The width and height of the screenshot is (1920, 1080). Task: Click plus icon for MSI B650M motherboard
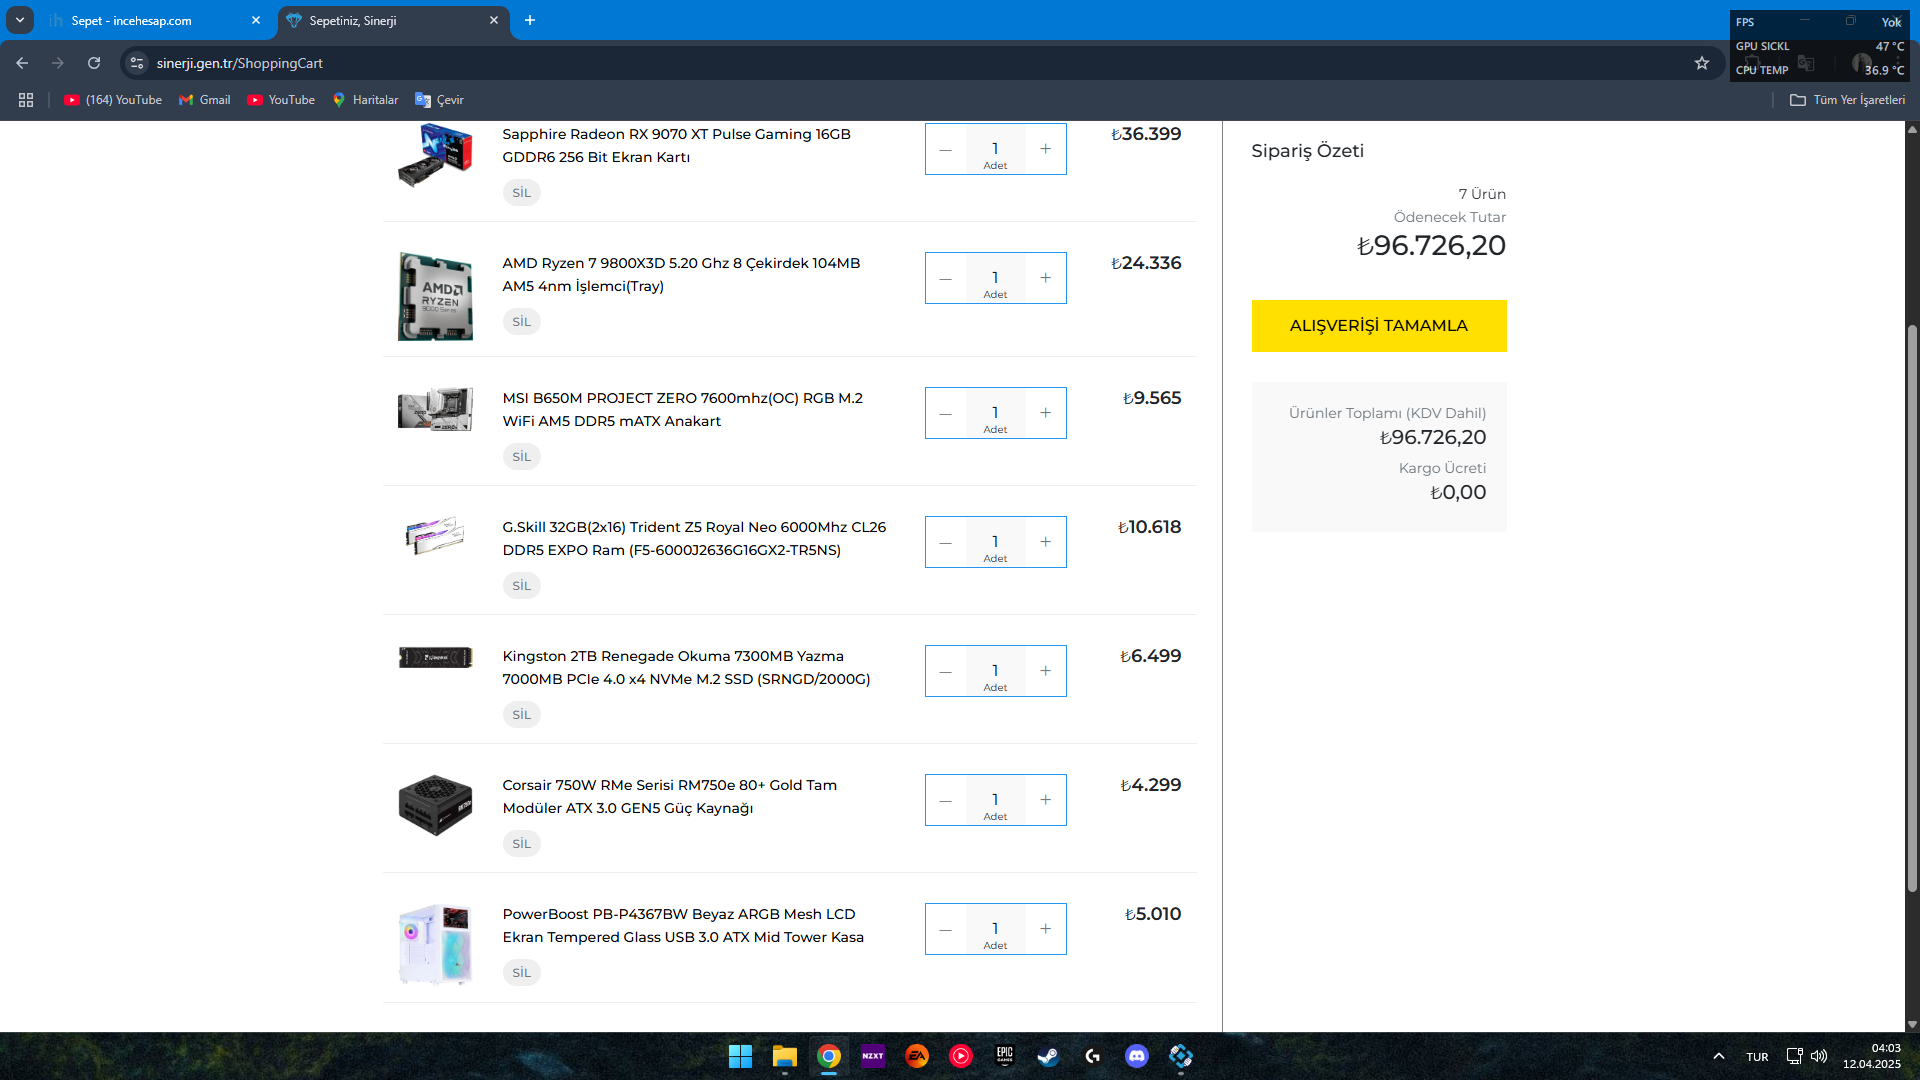point(1045,413)
